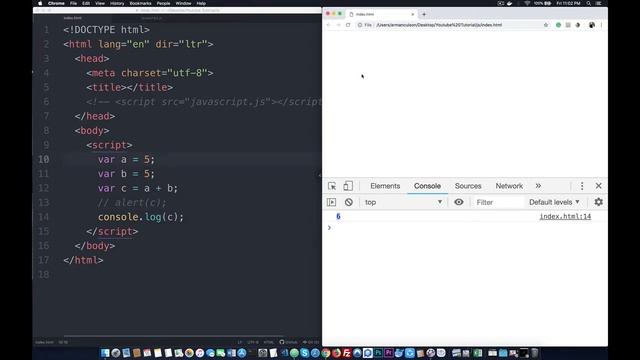This screenshot has height=360, width=640.
Task: Open the Chrome profile avatar icon
Action: [591, 25]
